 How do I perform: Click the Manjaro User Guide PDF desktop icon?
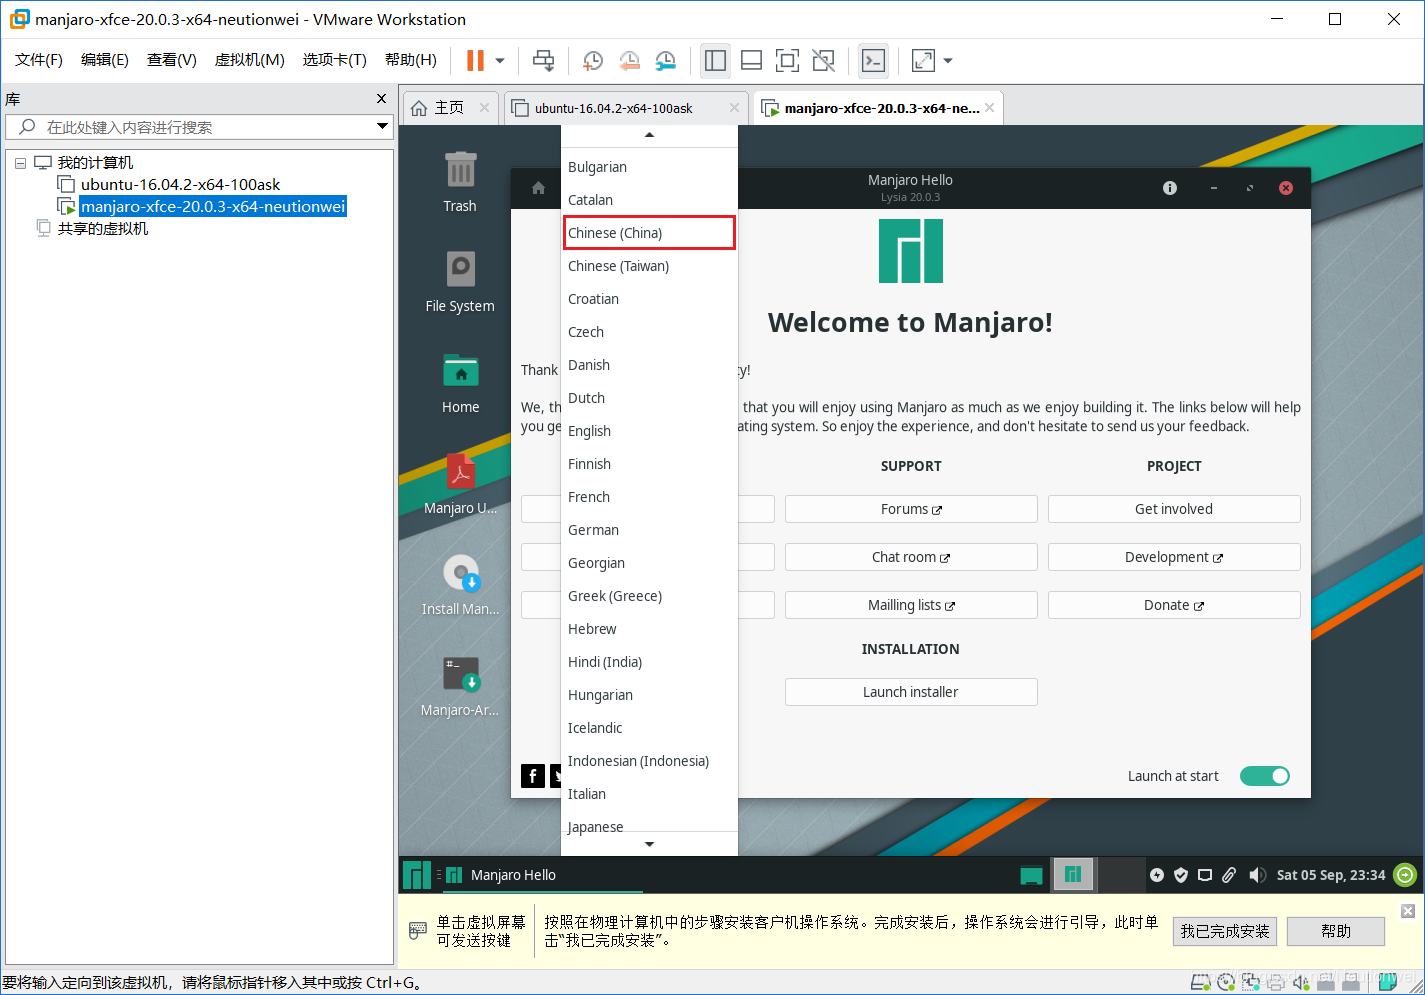click(461, 483)
